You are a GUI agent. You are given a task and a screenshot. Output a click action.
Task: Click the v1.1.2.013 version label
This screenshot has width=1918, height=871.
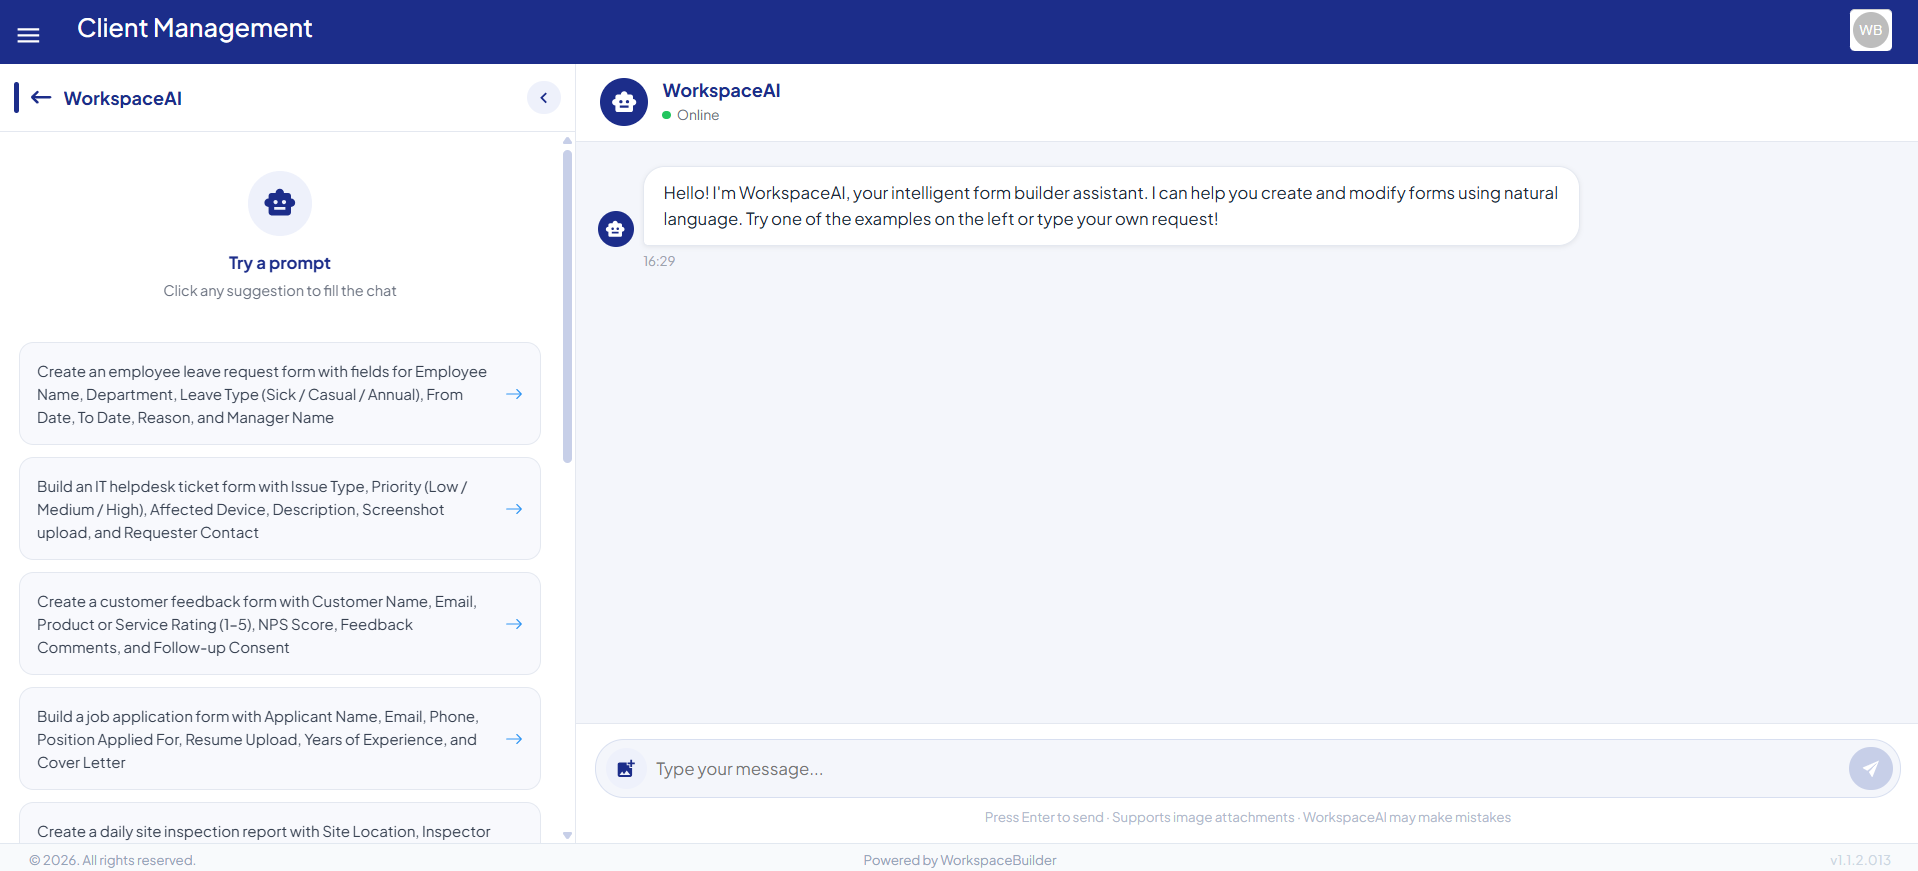[1860, 860]
